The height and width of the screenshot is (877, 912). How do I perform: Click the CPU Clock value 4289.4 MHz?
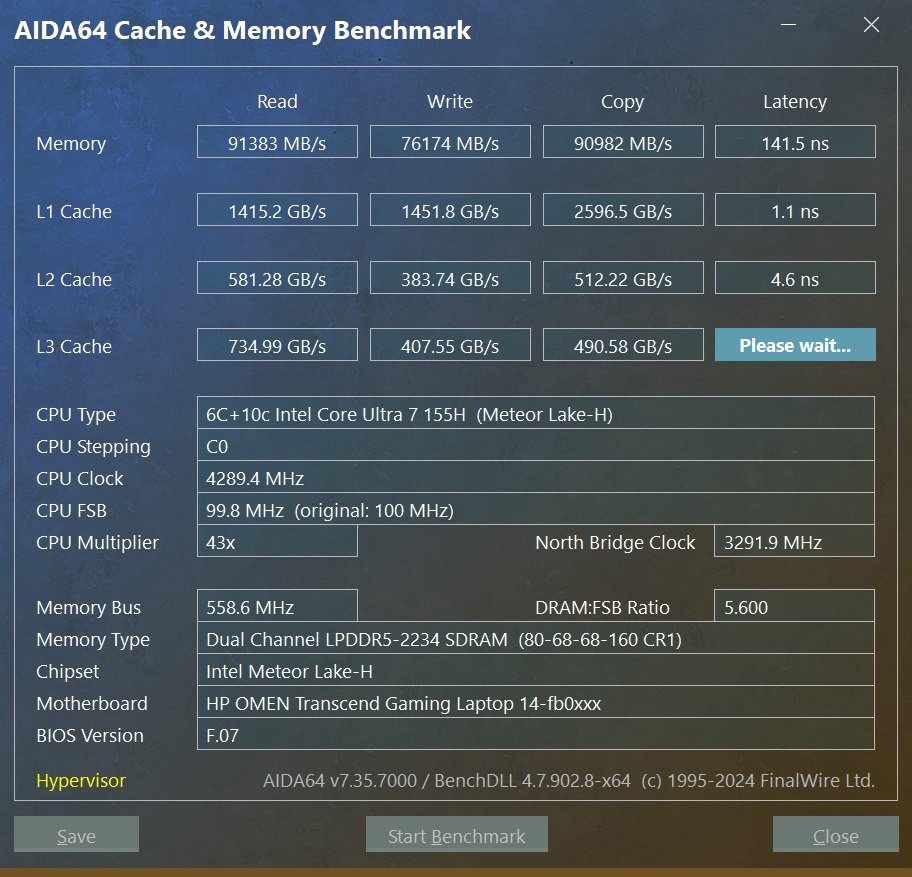click(x=536, y=477)
